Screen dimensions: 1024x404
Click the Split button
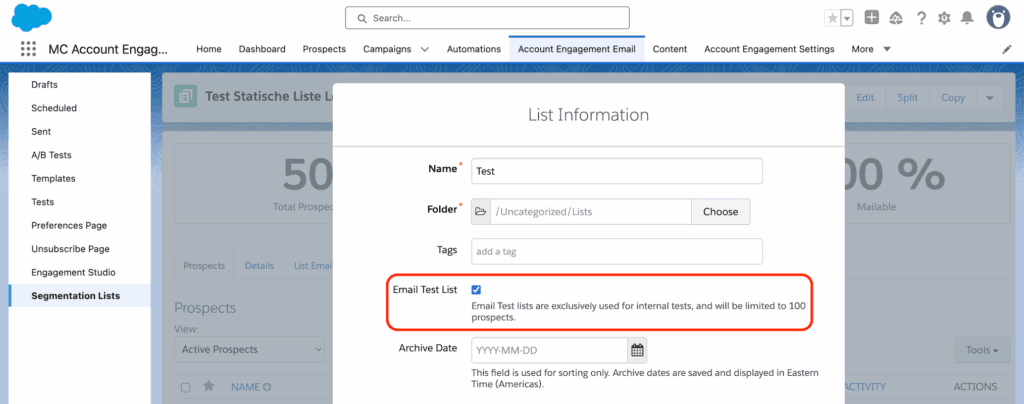tap(907, 98)
